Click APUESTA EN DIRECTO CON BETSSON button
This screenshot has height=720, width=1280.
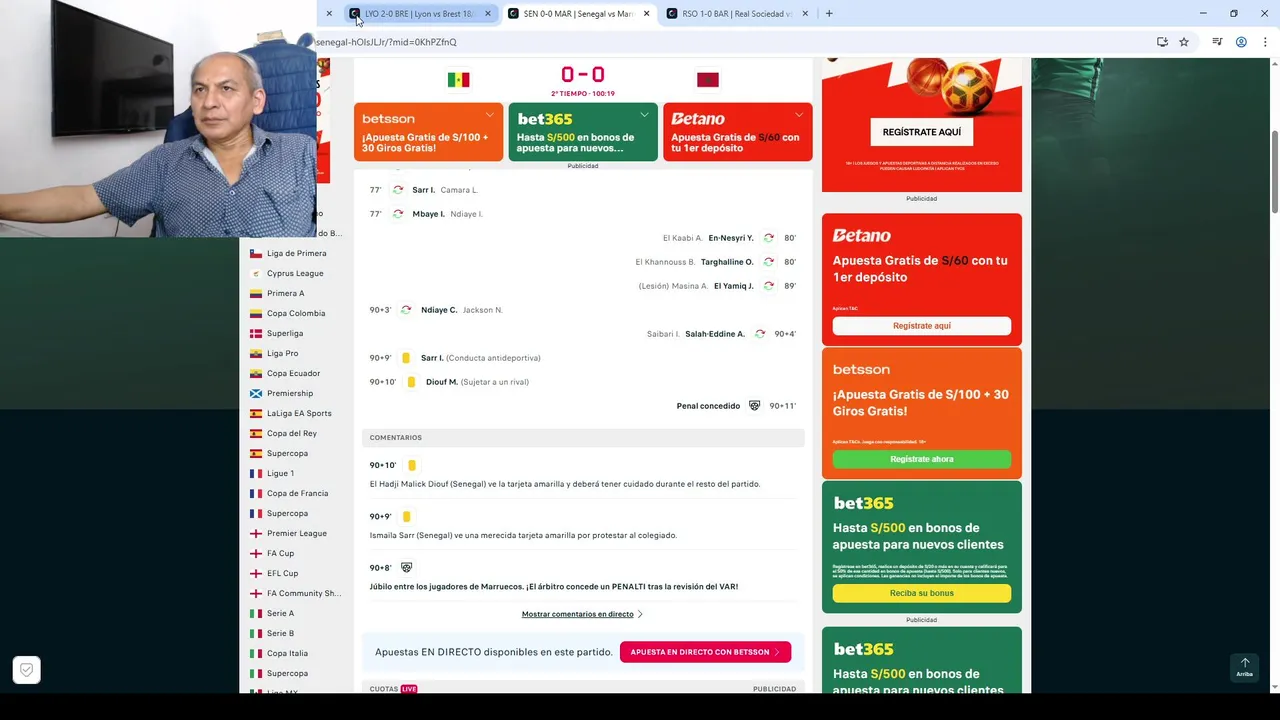[x=705, y=652]
